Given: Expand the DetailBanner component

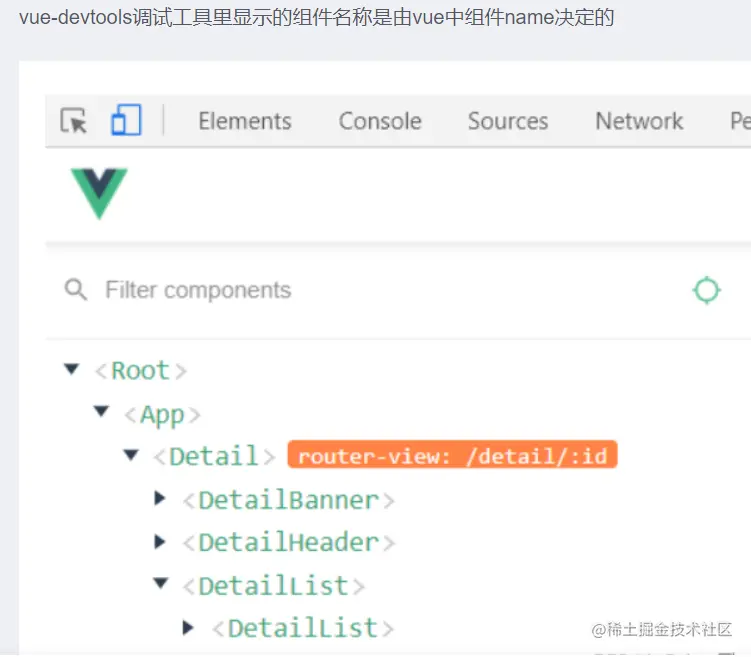Looking at the screenshot, I should click(160, 498).
